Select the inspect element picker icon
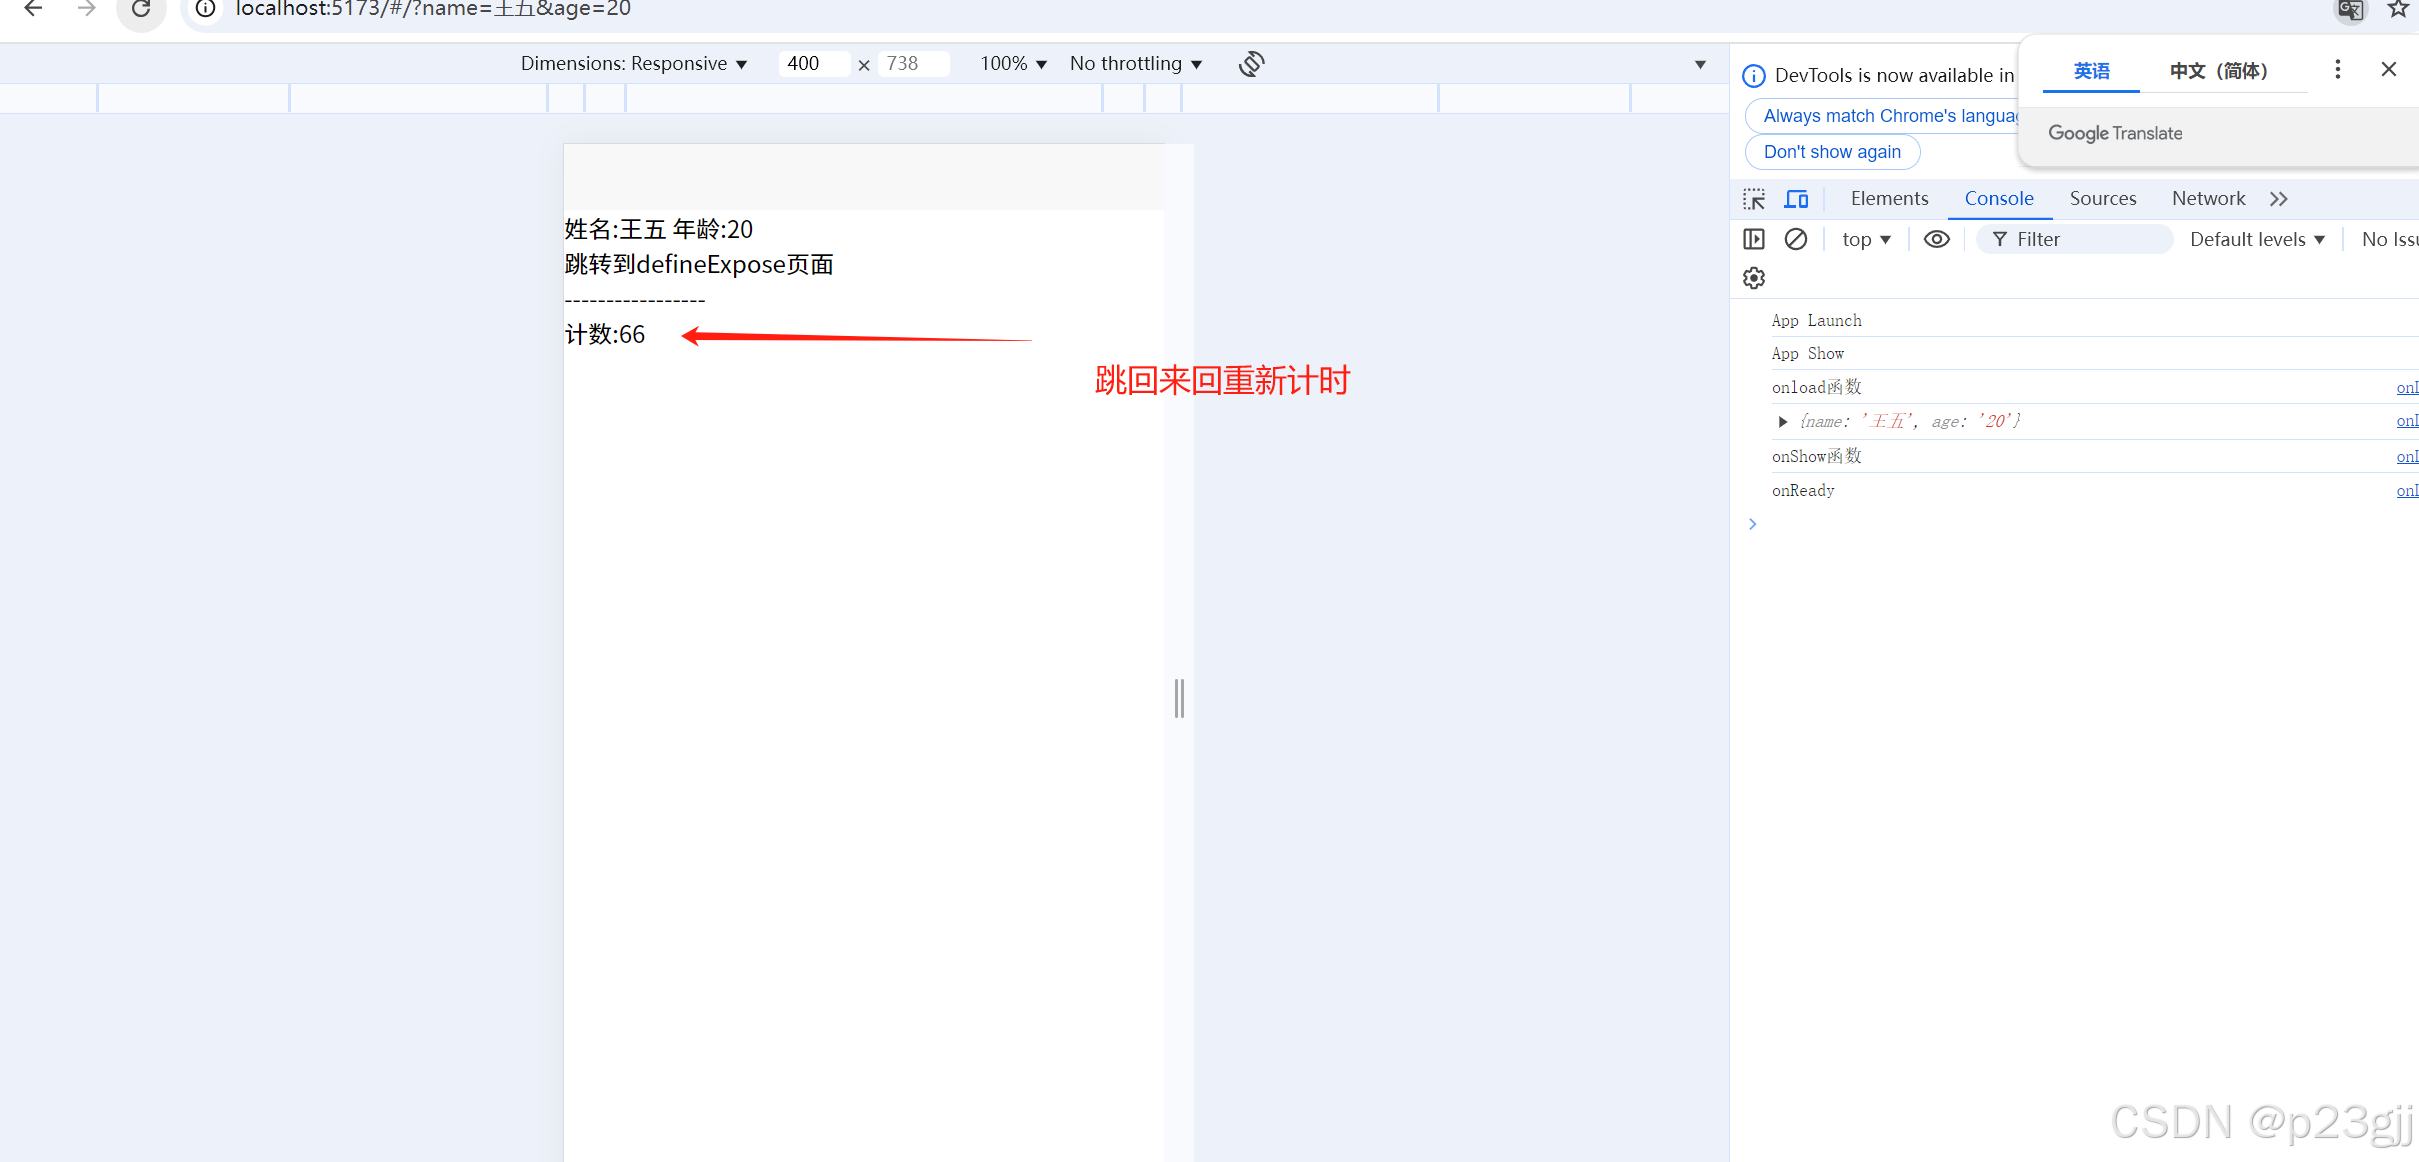 [x=1754, y=199]
